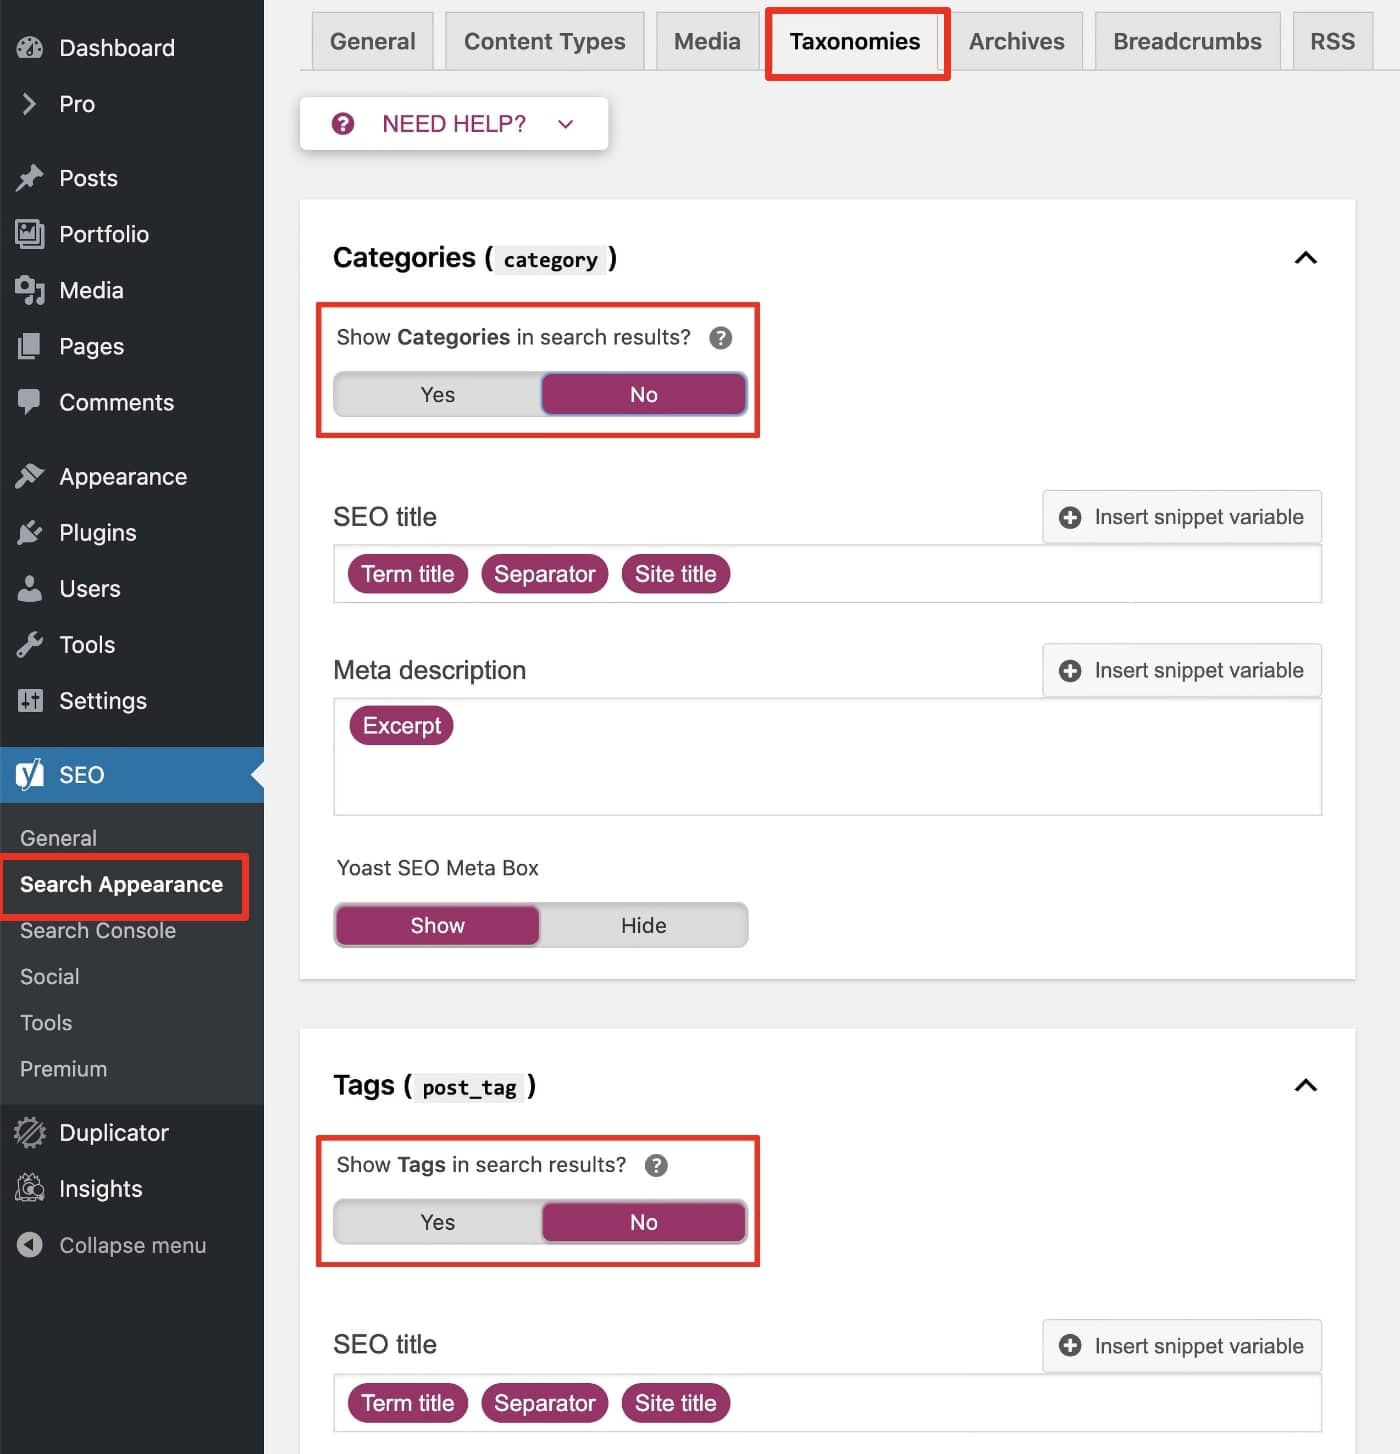The width and height of the screenshot is (1400, 1454).
Task: Click the Collapse menu arrow icon
Action: (x=30, y=1244)
